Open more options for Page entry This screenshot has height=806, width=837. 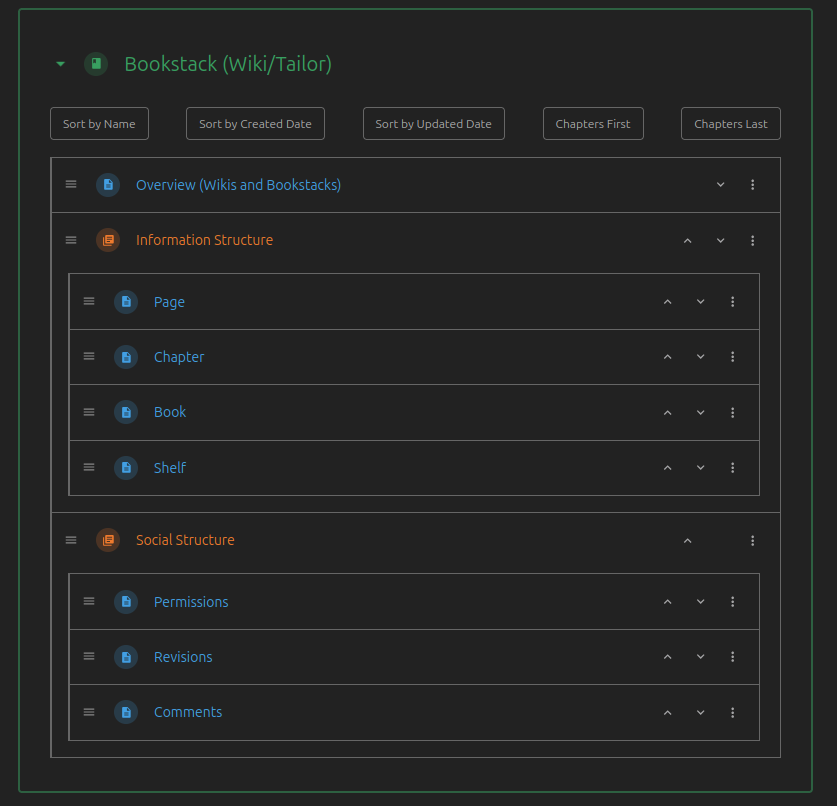point(732,302)
